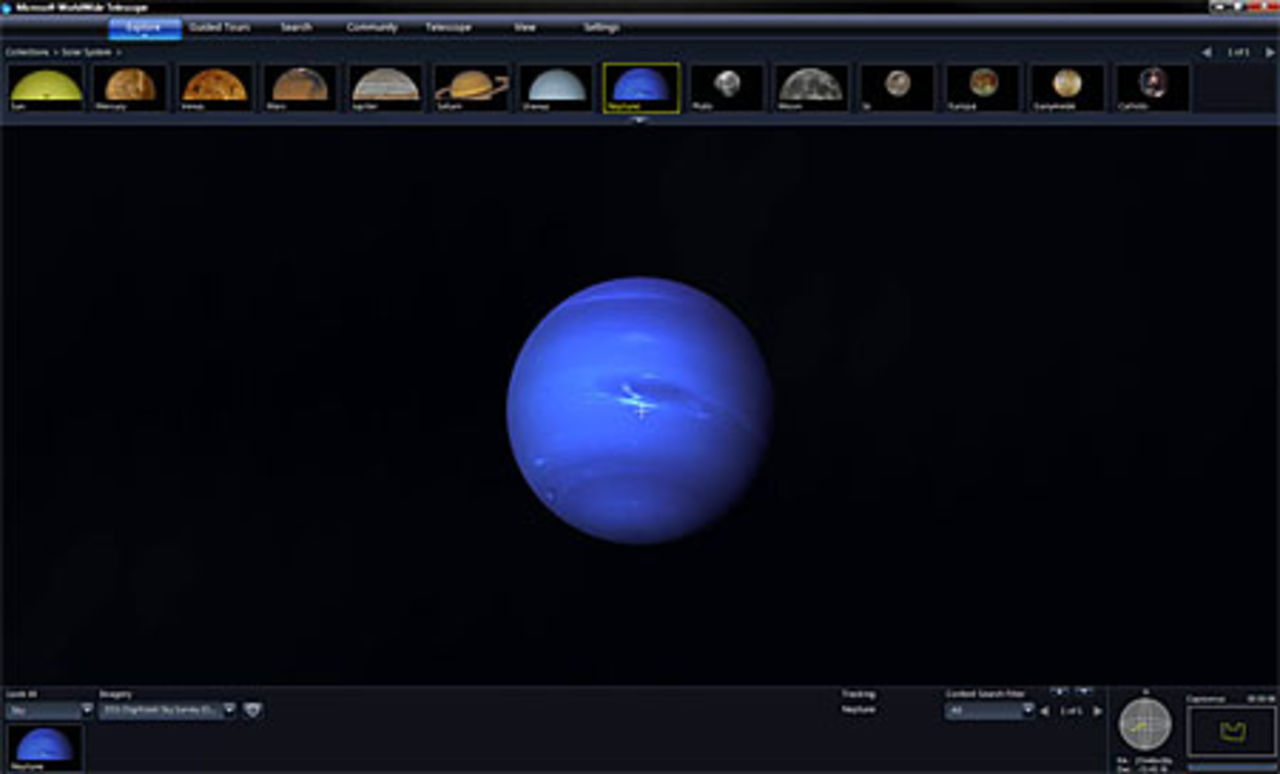Open the Pluto collection item
The image size is (1280, 774).
(x=723, y=87)
